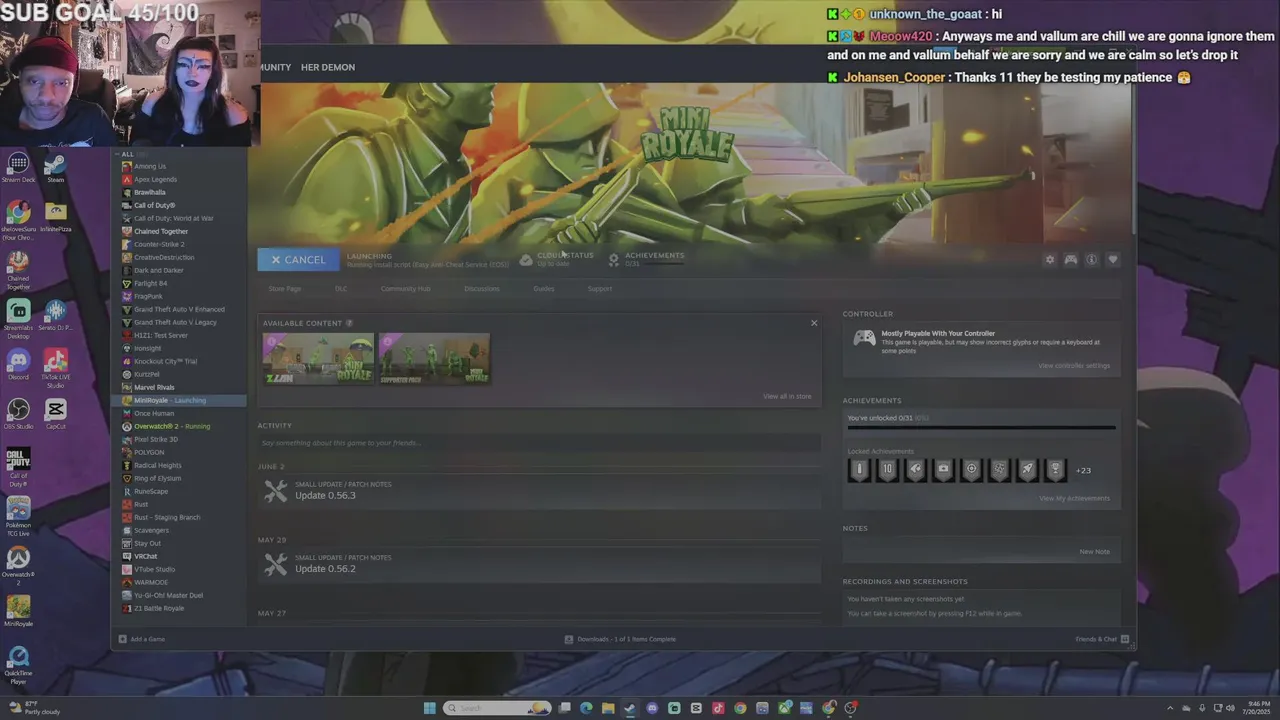Viewport: 1280px width, 720px height.
Task: Click the Available Content help question icon
Action: tap(349, 323)
